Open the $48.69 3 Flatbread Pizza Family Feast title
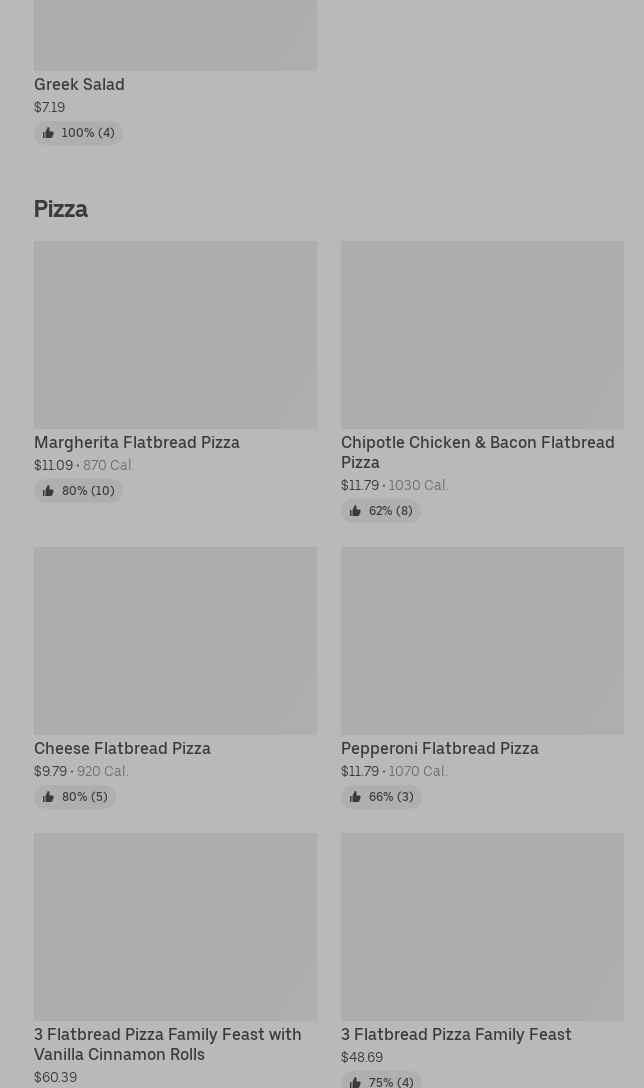This screenshot has height=1088, width=644. 456,1034
